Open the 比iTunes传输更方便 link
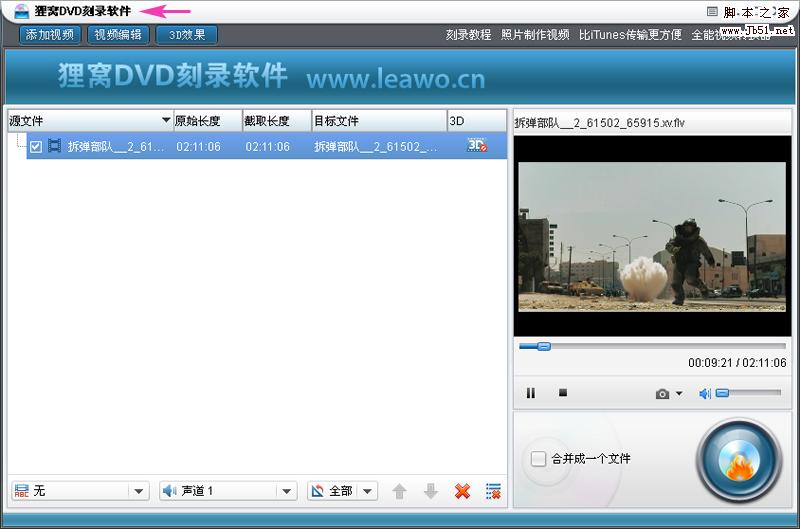The height and width of the screenshot is (529, 800). [630, 35]
